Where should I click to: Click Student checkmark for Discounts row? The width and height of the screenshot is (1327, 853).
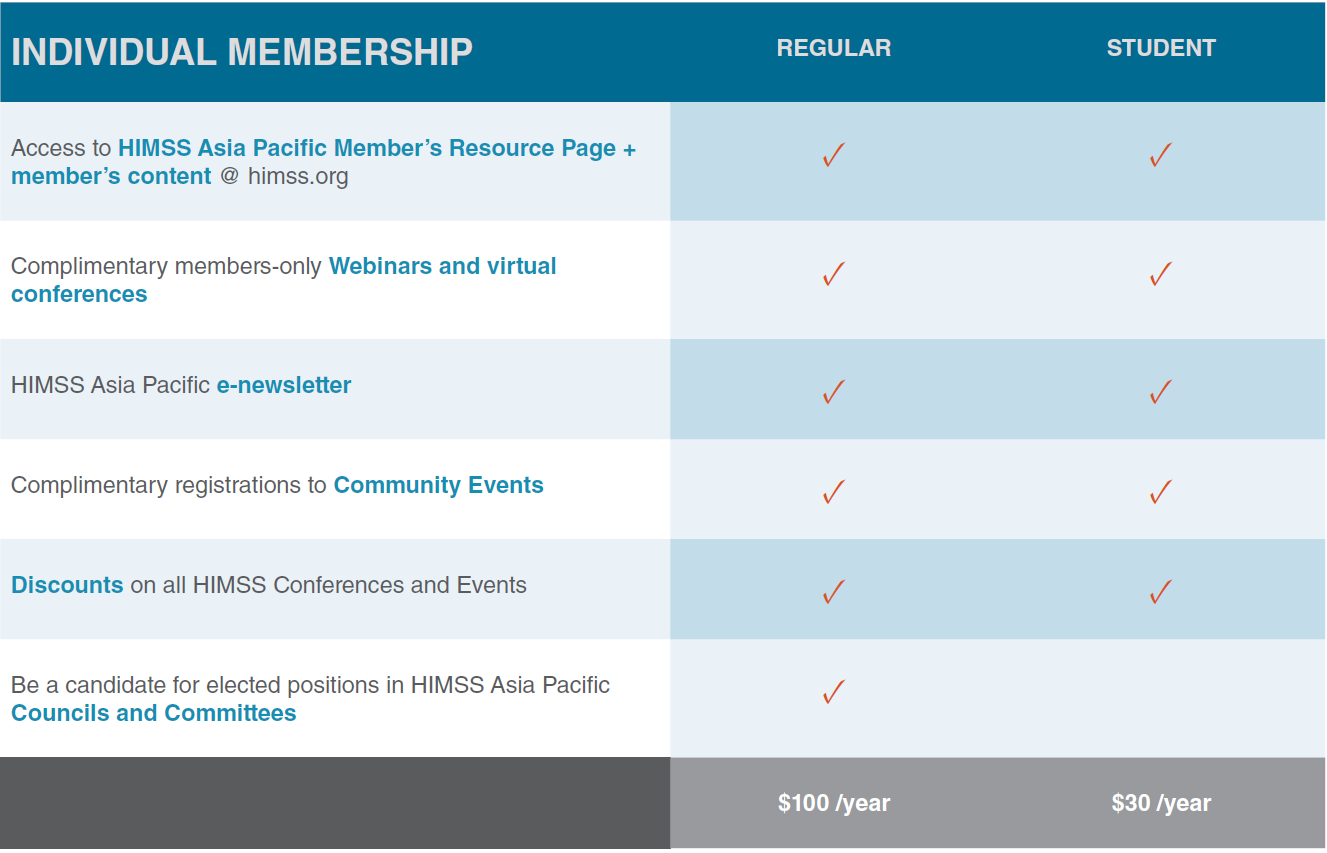[x=1160, y=592]
